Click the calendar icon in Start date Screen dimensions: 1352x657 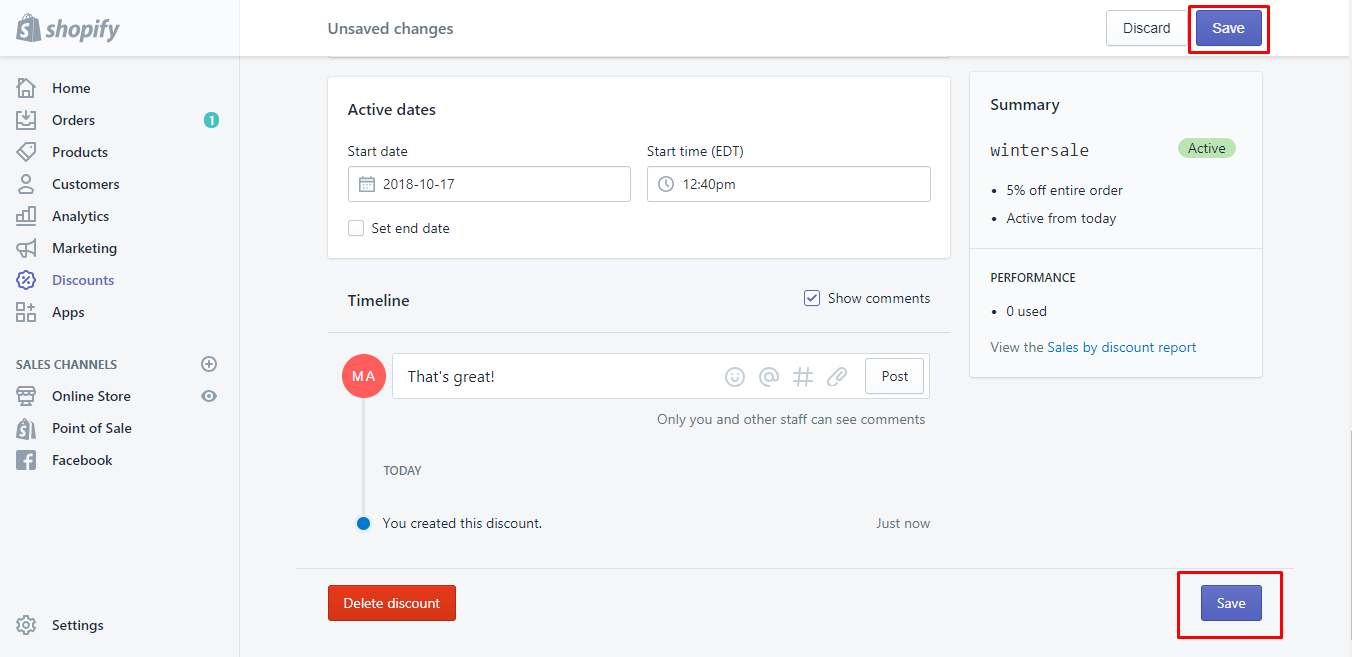coord(367,184)
